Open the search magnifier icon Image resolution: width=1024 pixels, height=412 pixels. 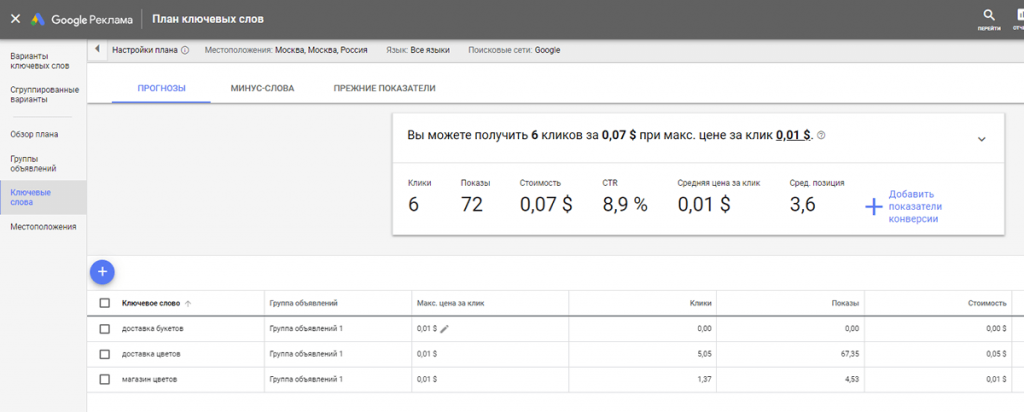(x=988, y=15)
